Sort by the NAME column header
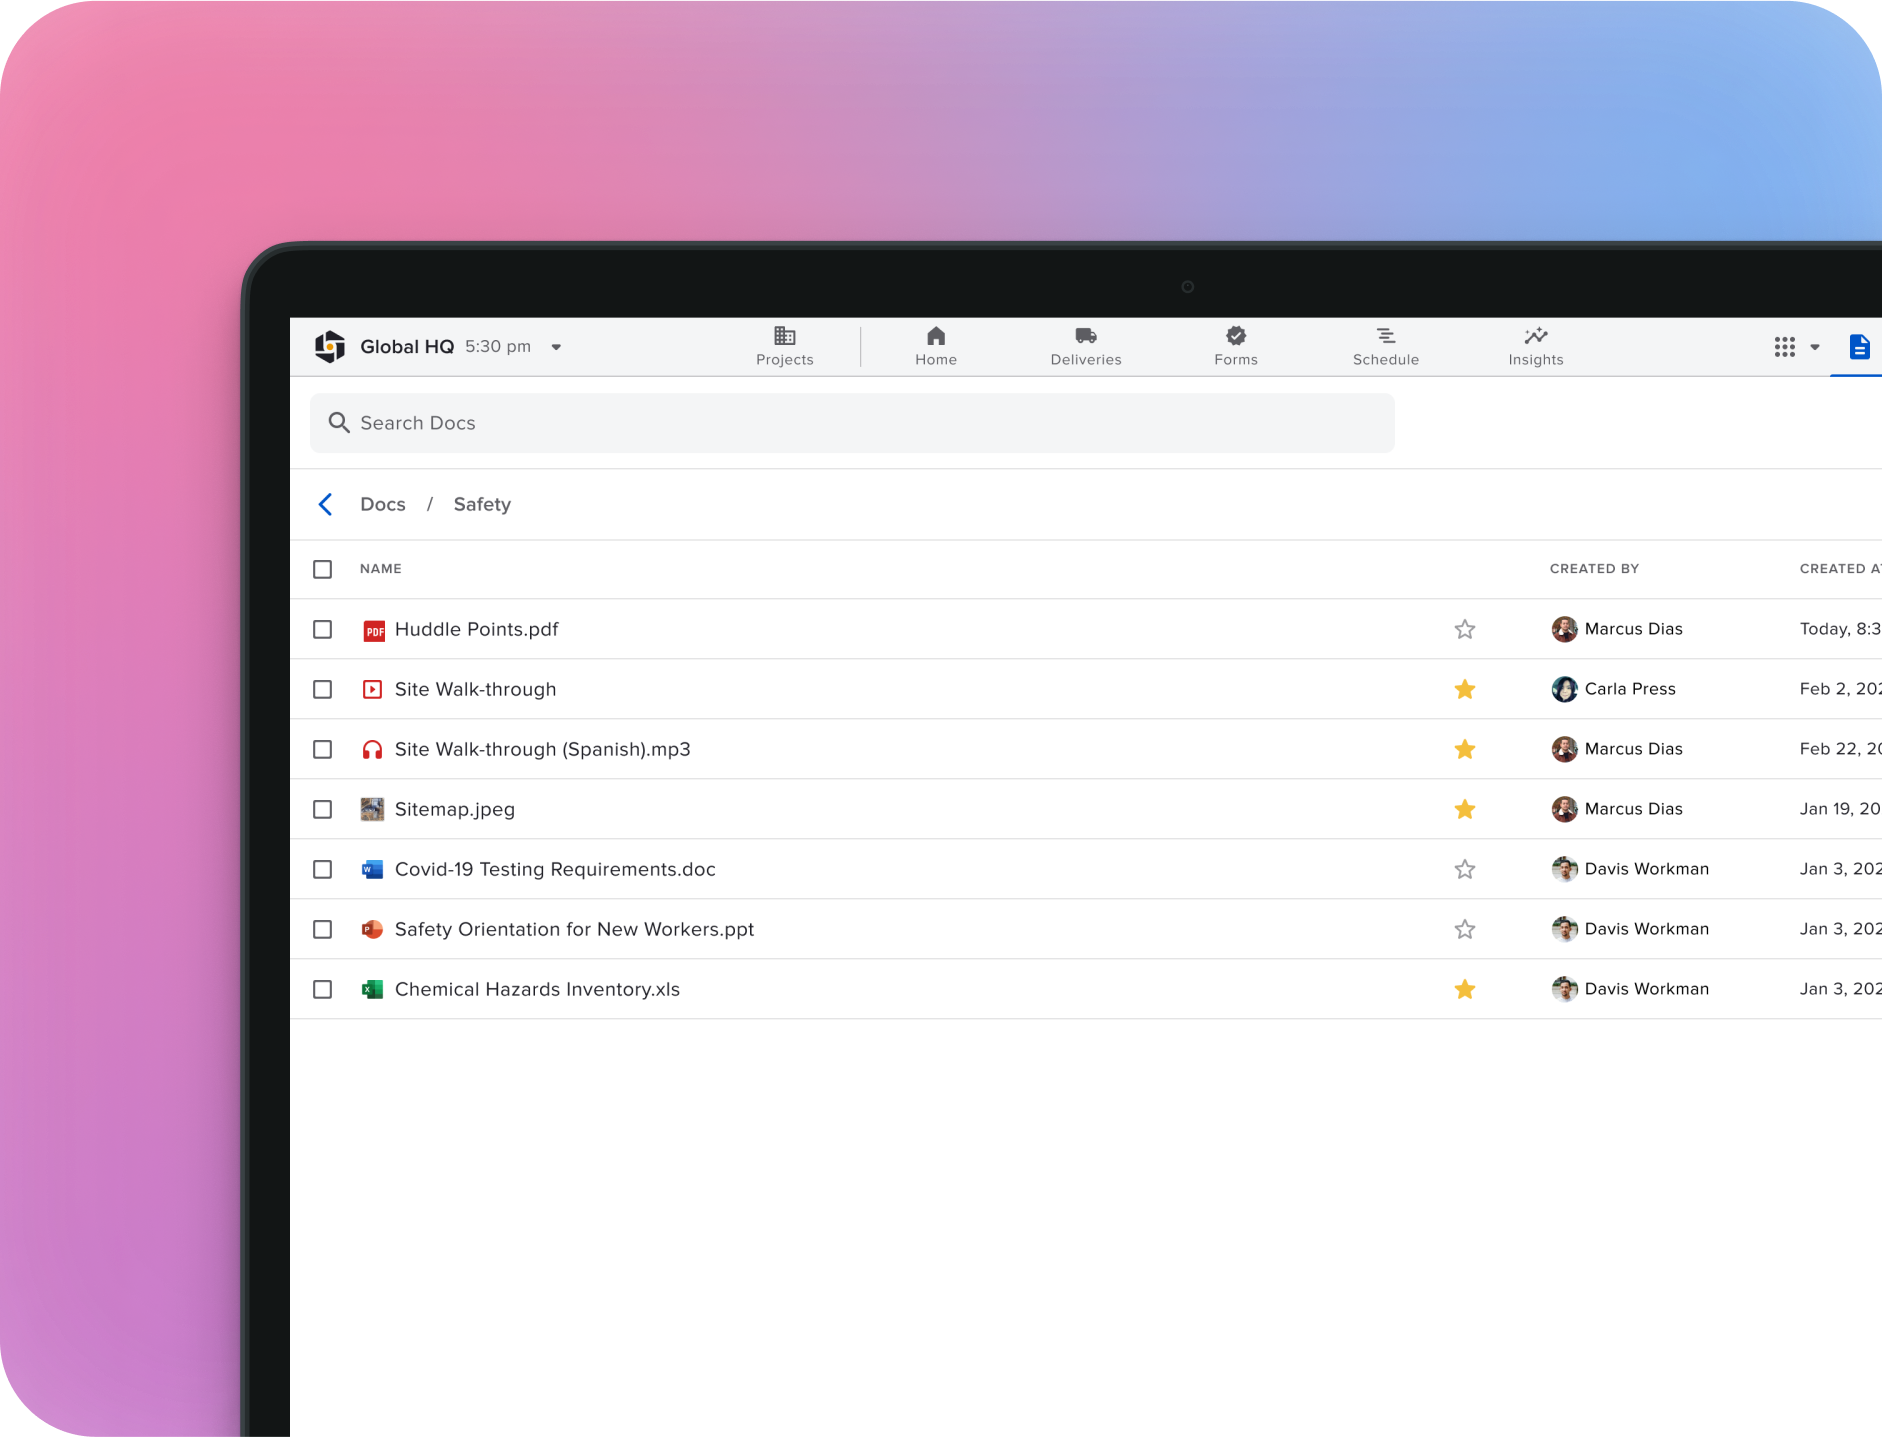This screenshot has width=1882, height=1437. (x=381, y=569)
